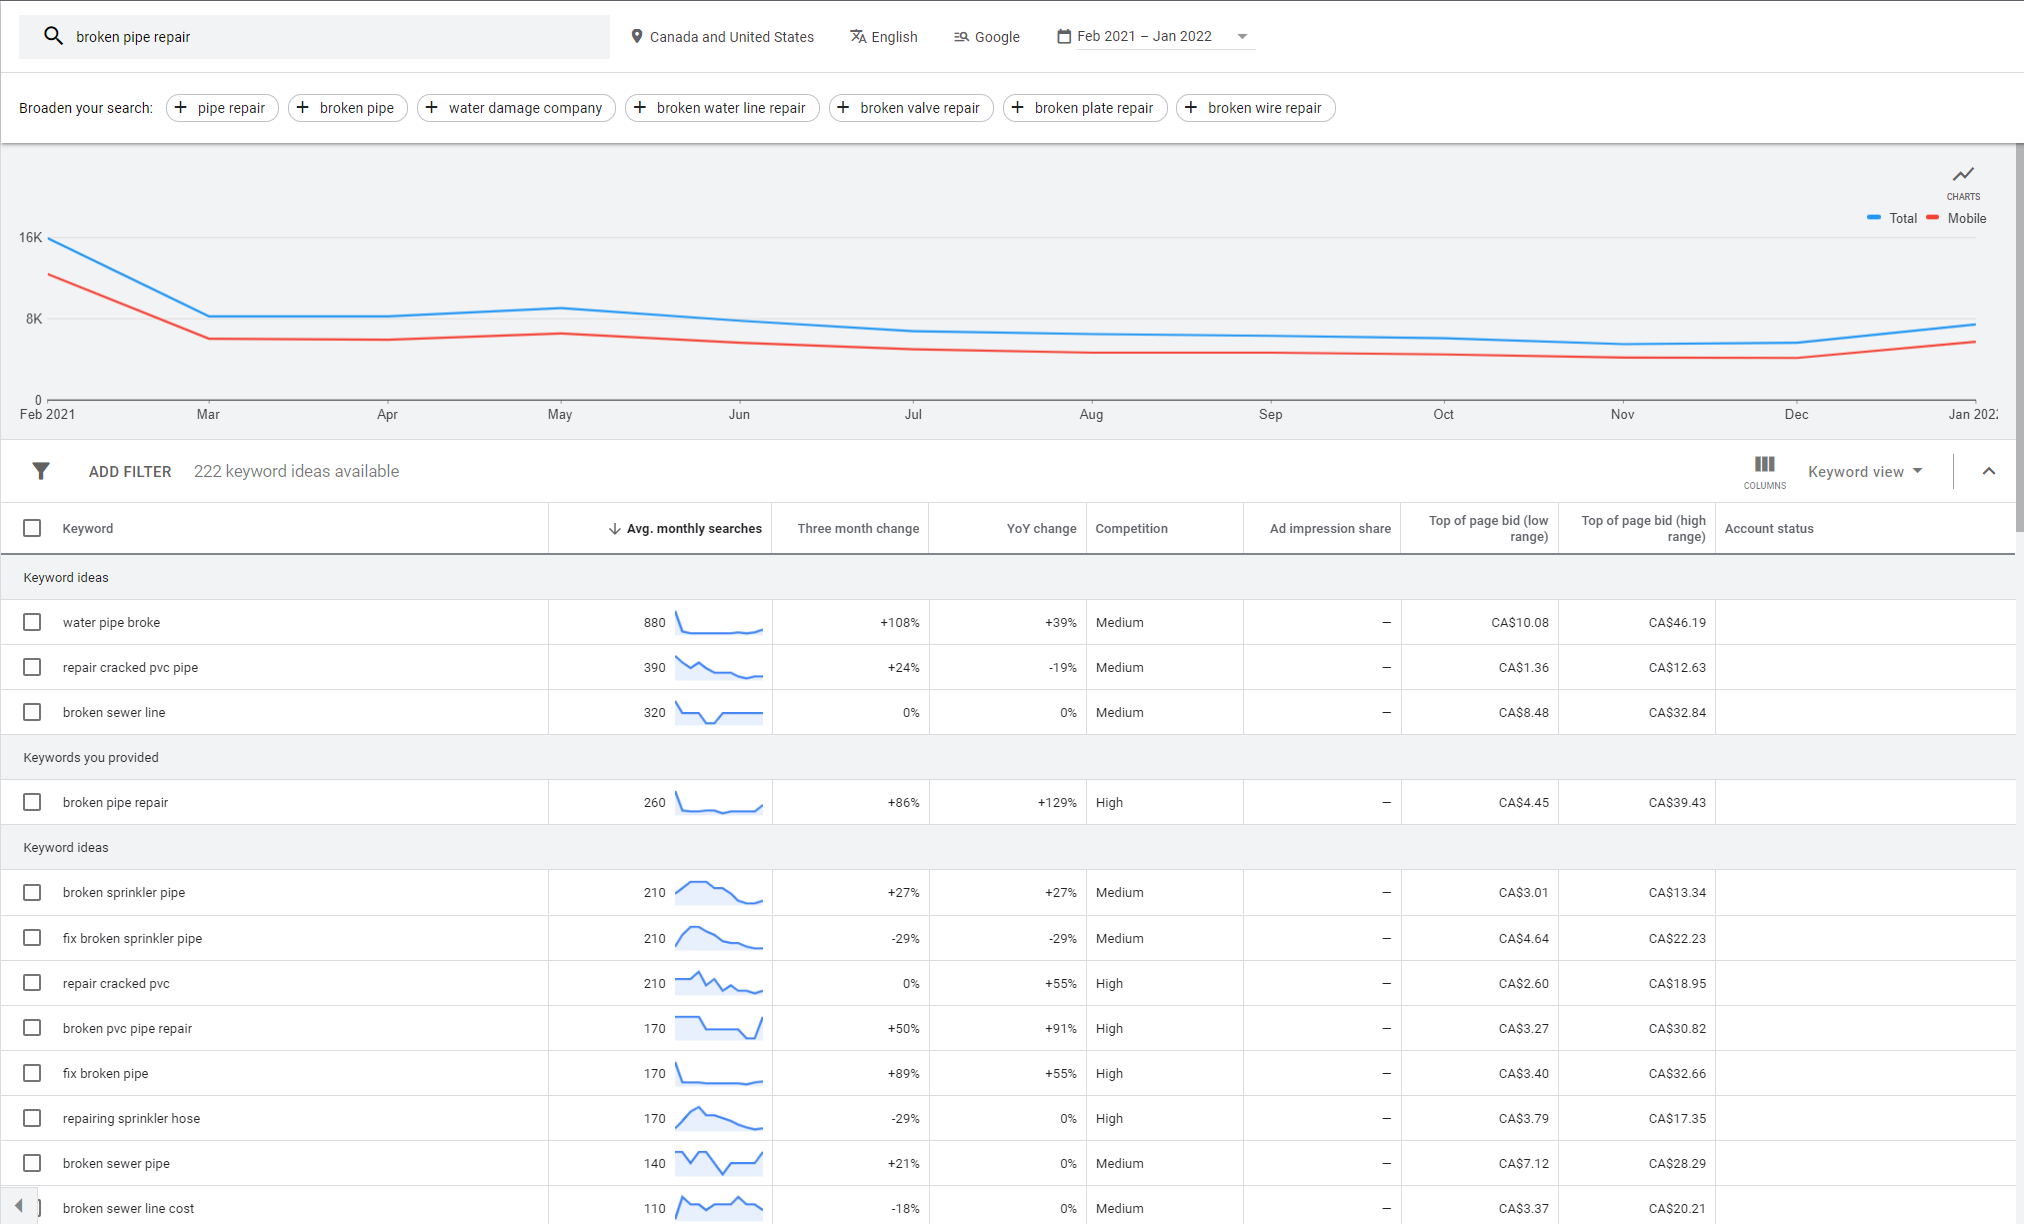The height and width of the screenshot is (1224, 2024).
Task: Sort by Keyword column header
Action: [x=88, y=529]
